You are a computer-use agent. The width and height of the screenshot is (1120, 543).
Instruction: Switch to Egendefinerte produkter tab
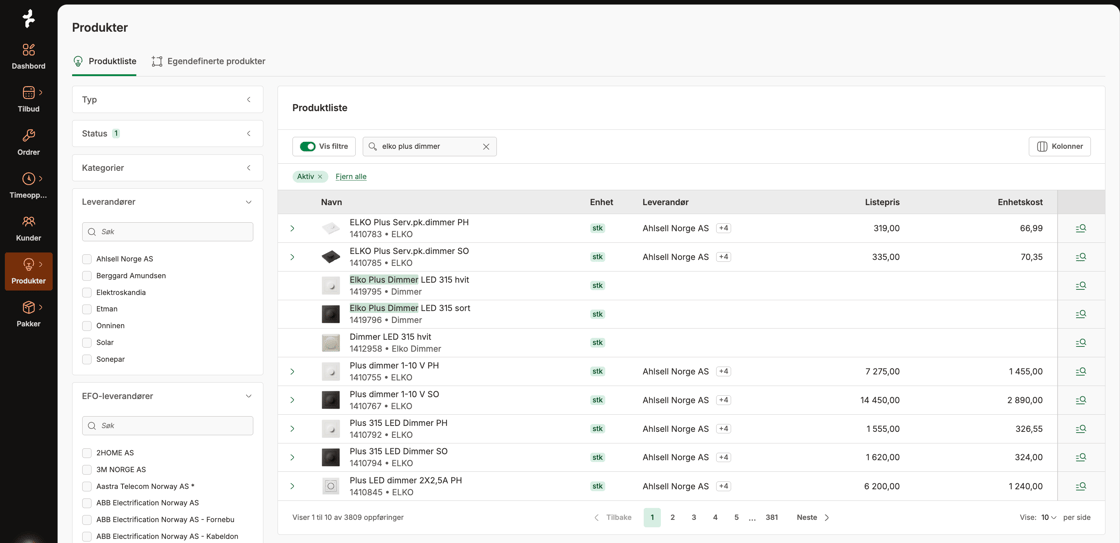(209, 61)
